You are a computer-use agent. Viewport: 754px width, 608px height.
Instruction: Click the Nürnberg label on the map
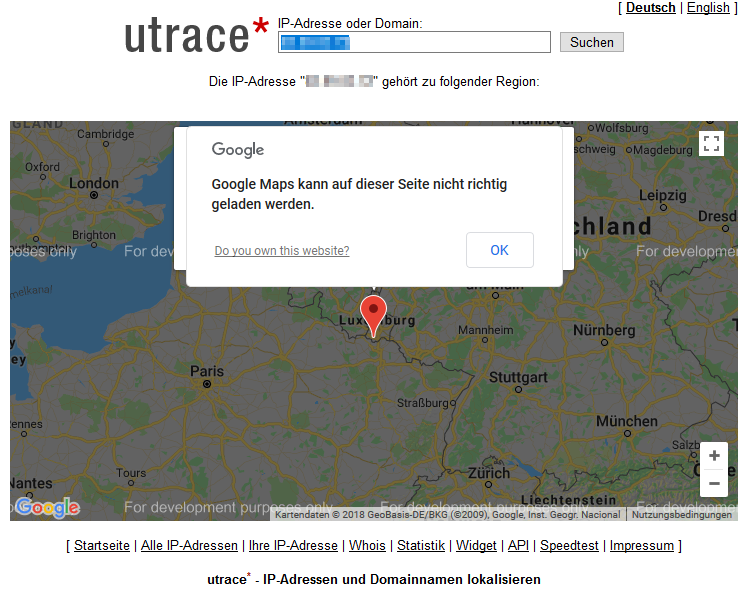604,330
